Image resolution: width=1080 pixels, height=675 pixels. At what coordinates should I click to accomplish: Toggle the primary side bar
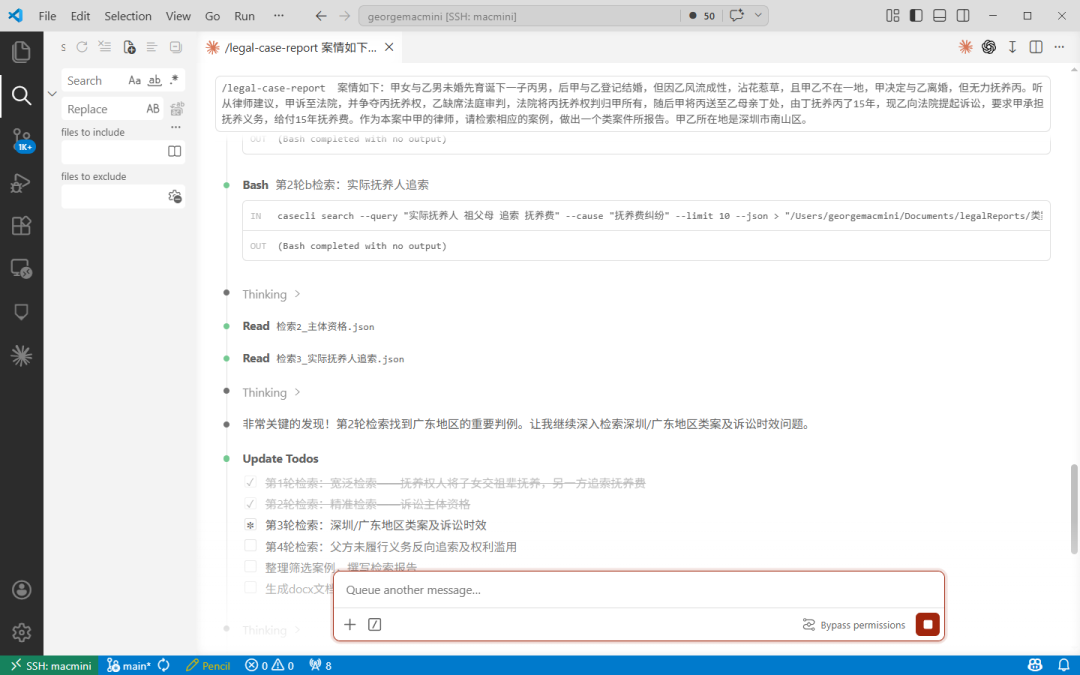pyautogui.click(x=916, y=16)
